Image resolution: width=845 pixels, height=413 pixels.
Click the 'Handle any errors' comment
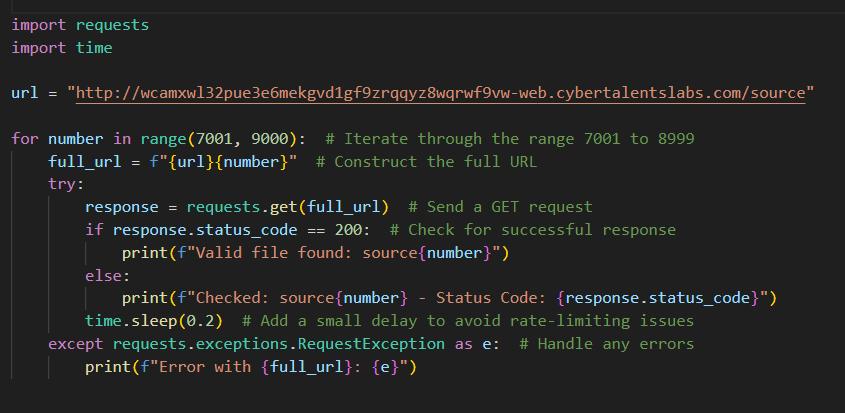click(606, 344)
